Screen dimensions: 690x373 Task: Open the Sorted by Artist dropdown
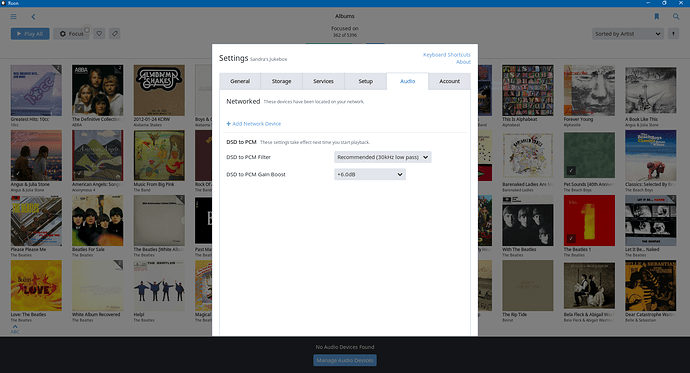pyautogui.click(x=628, y=33)
